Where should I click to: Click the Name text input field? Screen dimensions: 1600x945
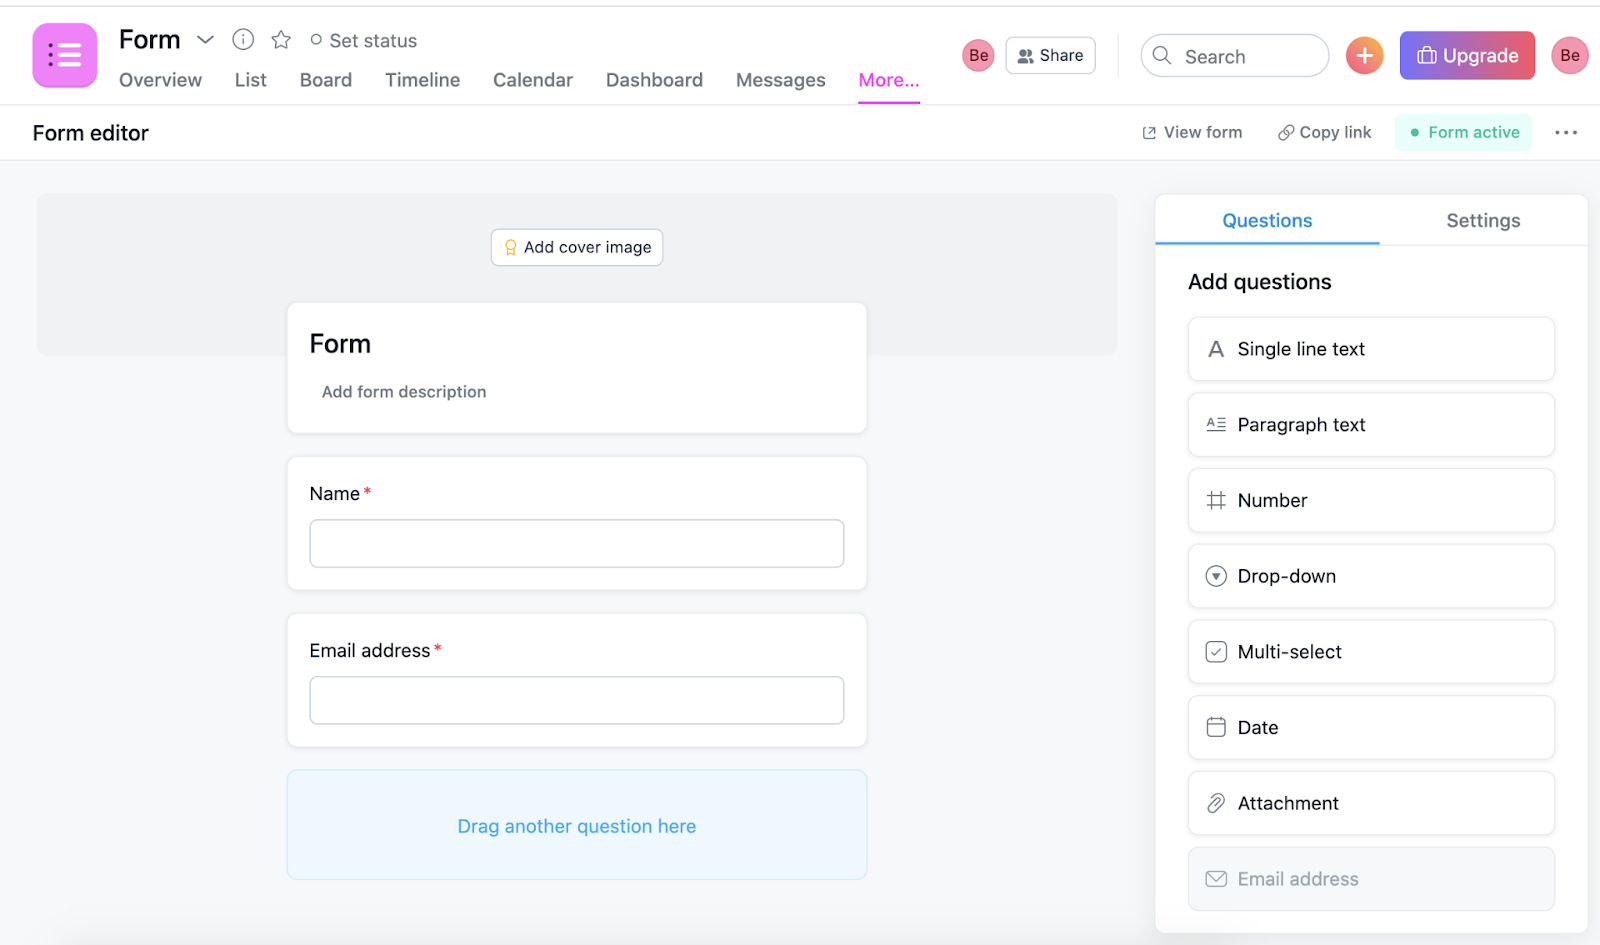click(576, 543)
